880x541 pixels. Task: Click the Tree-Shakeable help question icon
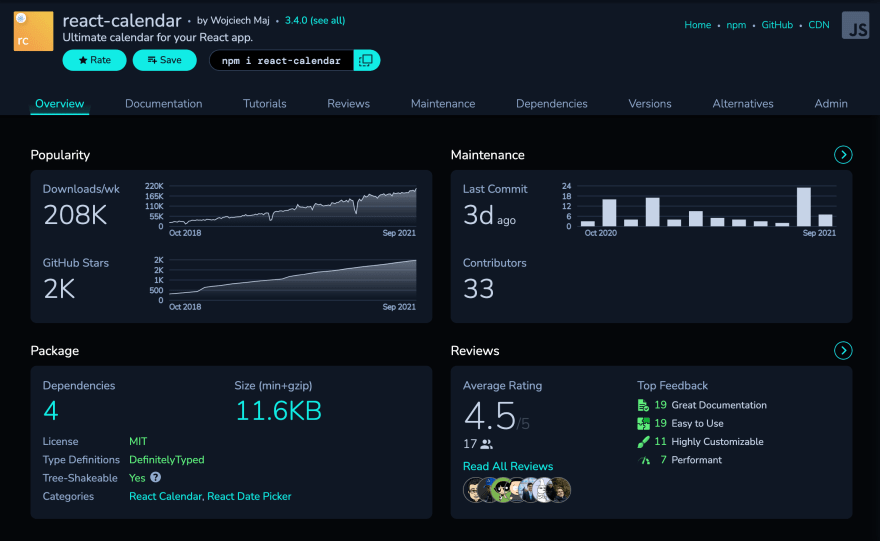point(155,477)
